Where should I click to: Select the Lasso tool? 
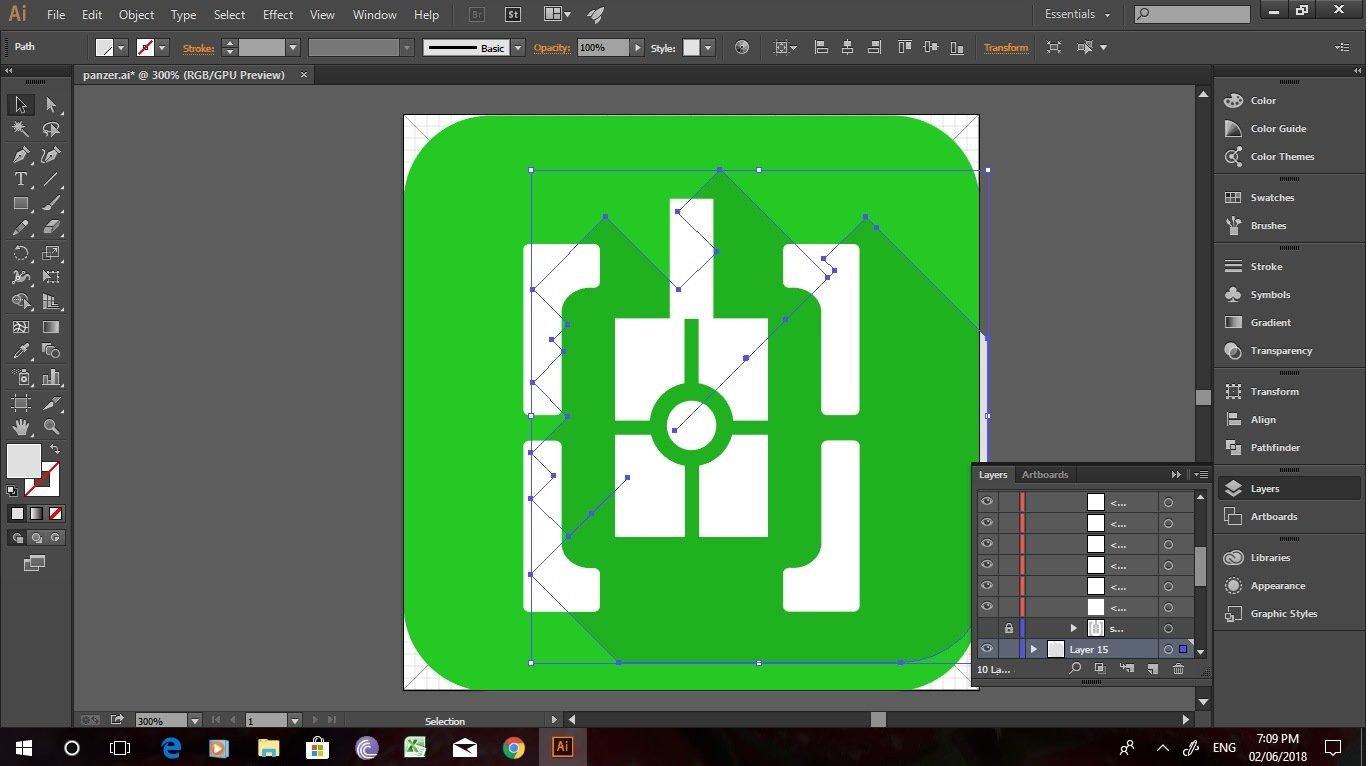51,129
